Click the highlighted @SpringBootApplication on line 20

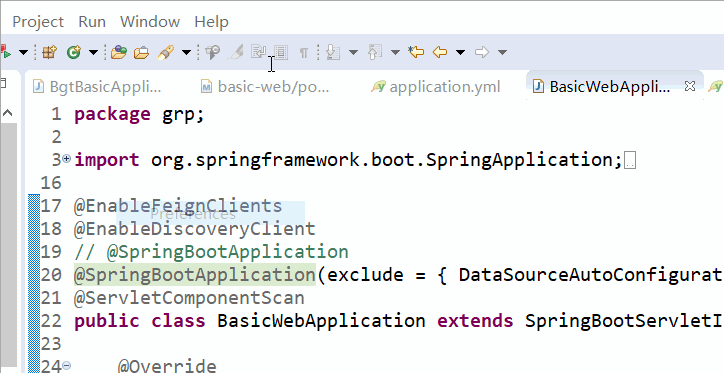(x=194, y=275)
